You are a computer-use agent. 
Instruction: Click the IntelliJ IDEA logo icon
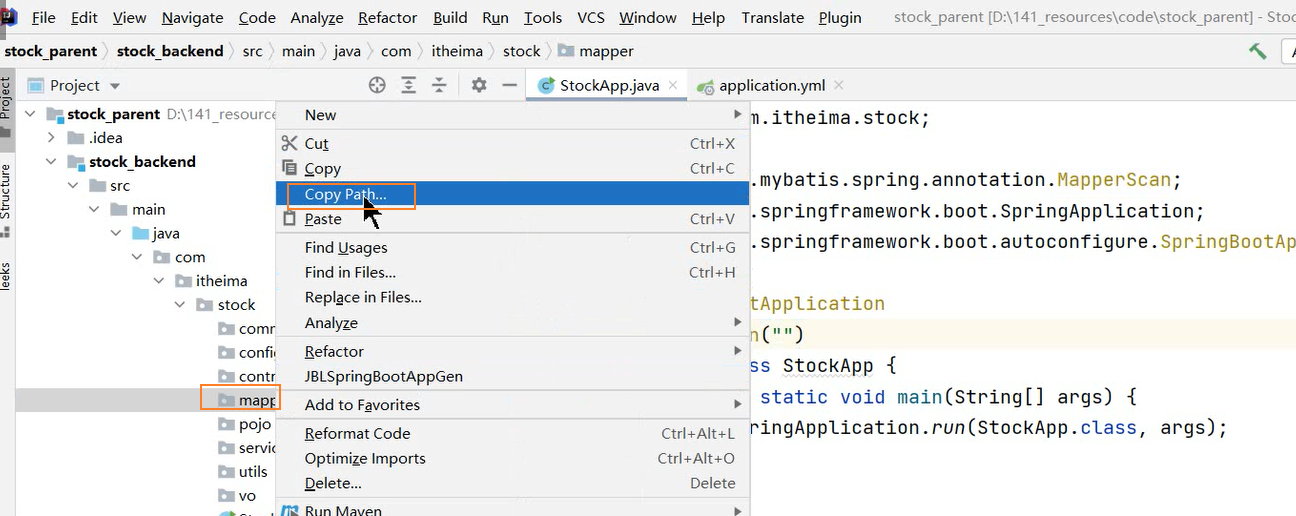9,15
